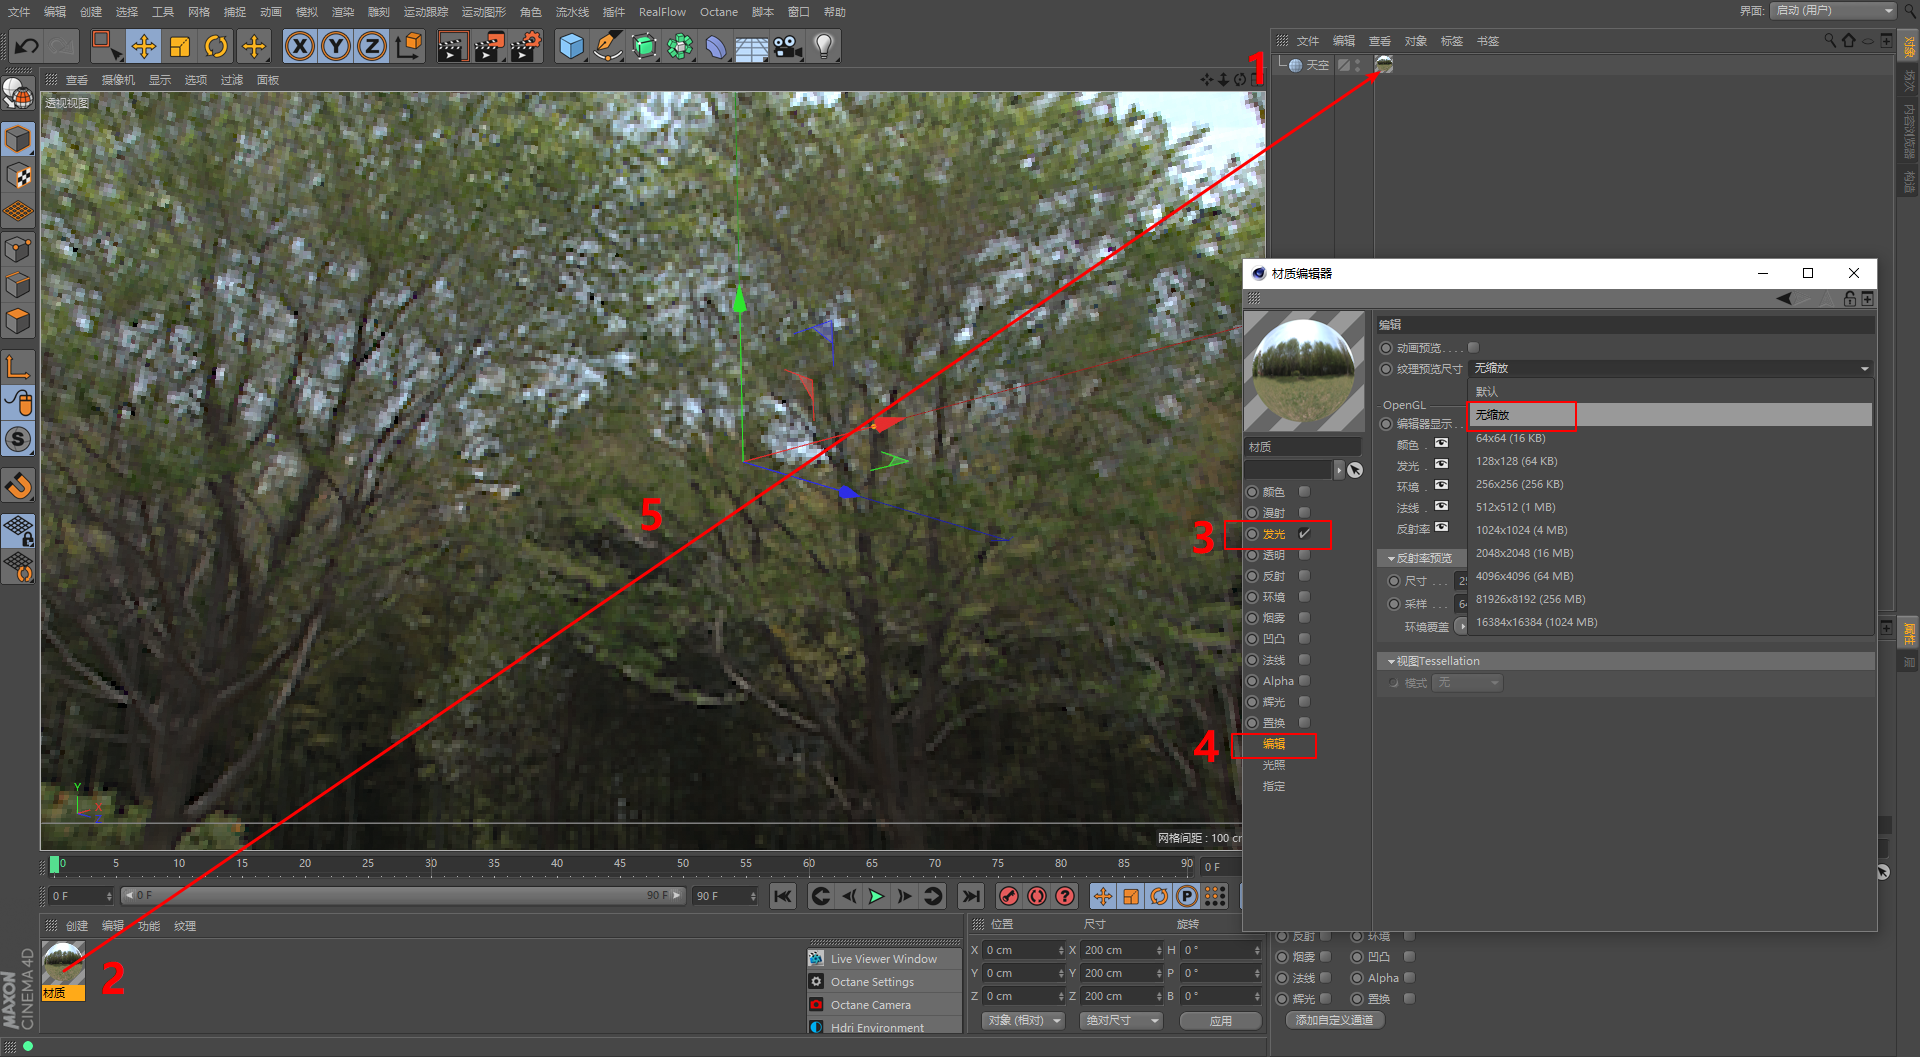Toggle the 动画预览 checkbox
The image size is (1920, 1057).
[1473, 348]
